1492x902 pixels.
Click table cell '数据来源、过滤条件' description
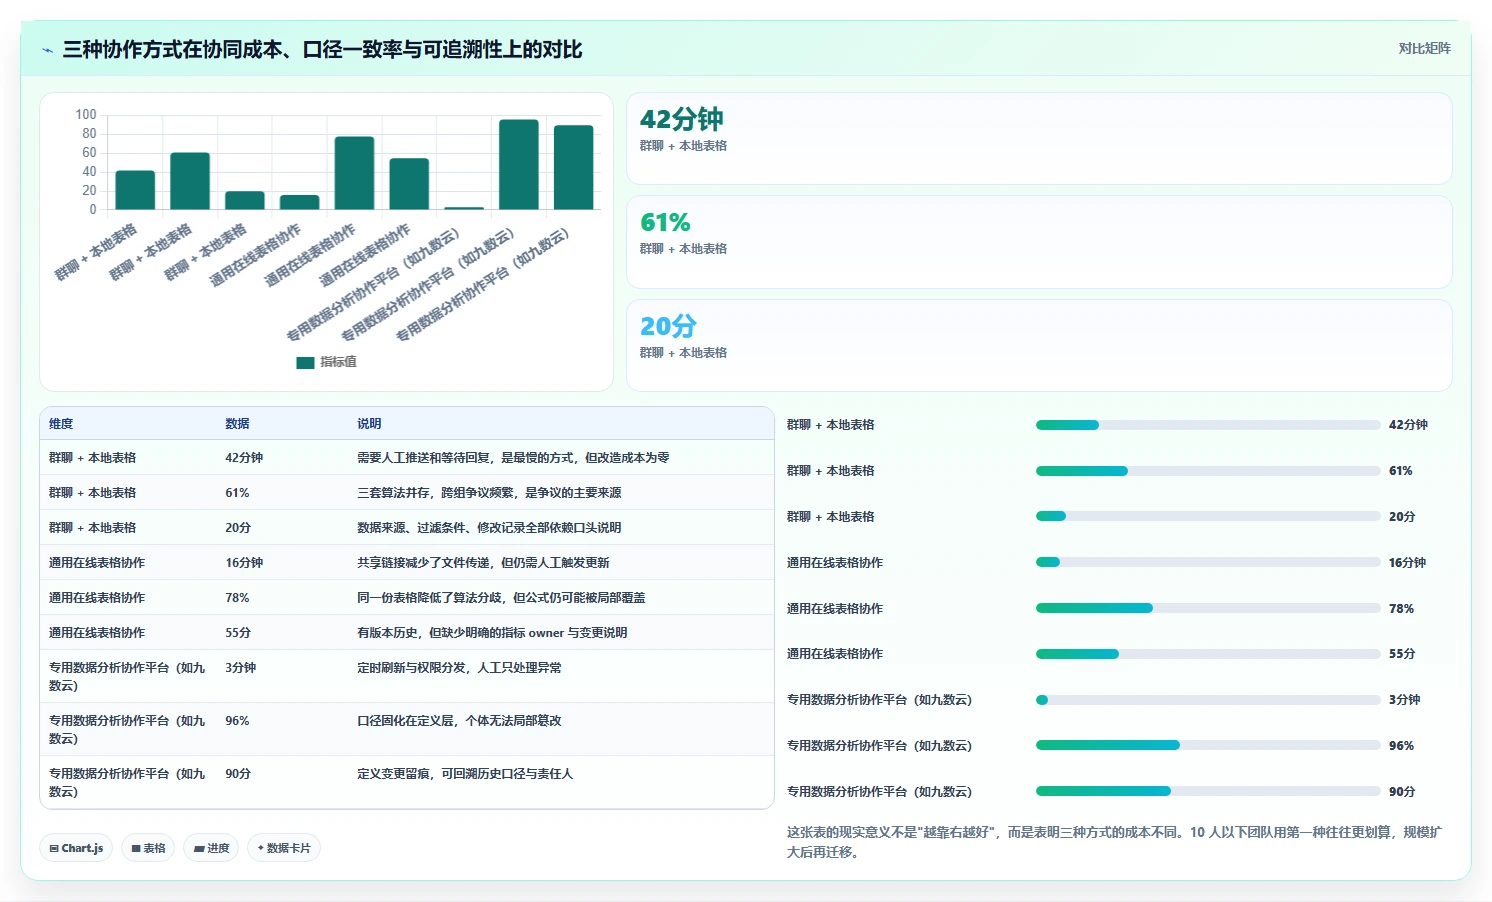tap(489, 528)
